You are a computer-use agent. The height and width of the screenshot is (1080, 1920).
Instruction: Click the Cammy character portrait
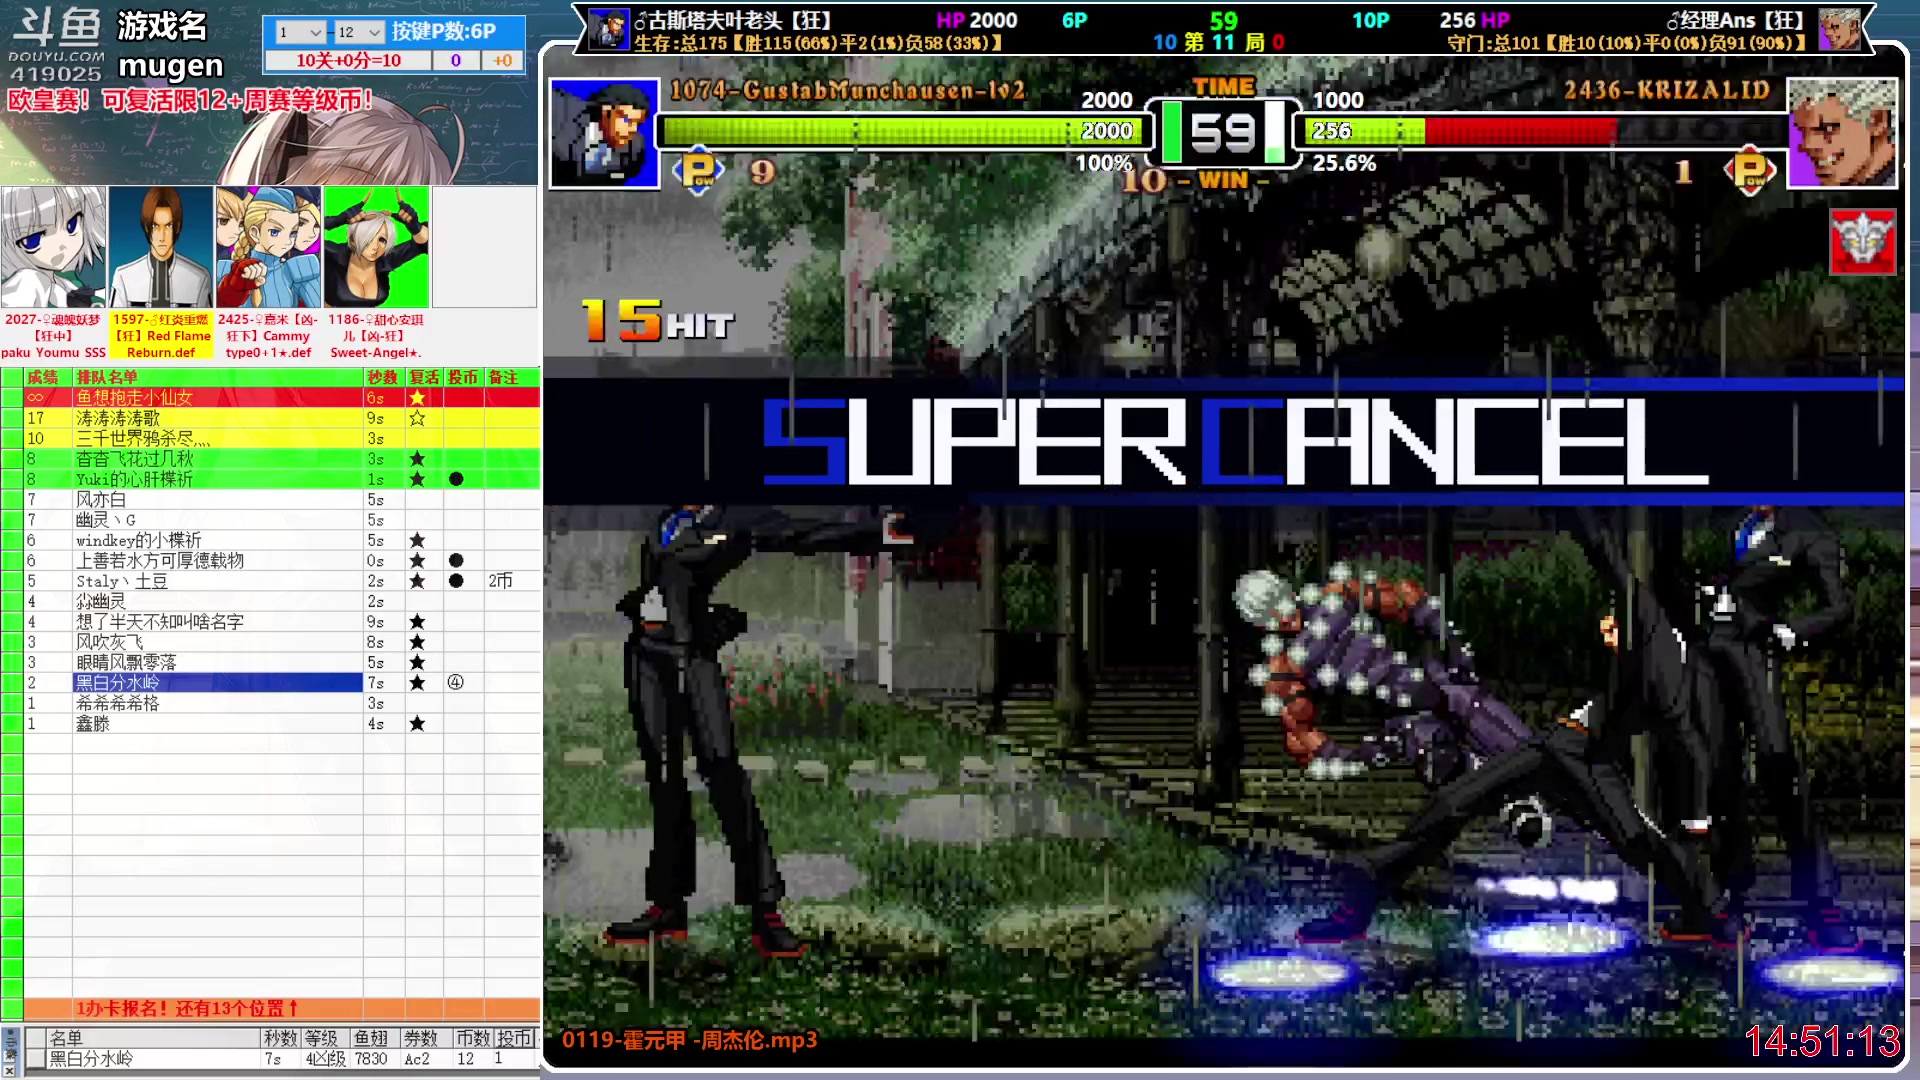point(268,246)
